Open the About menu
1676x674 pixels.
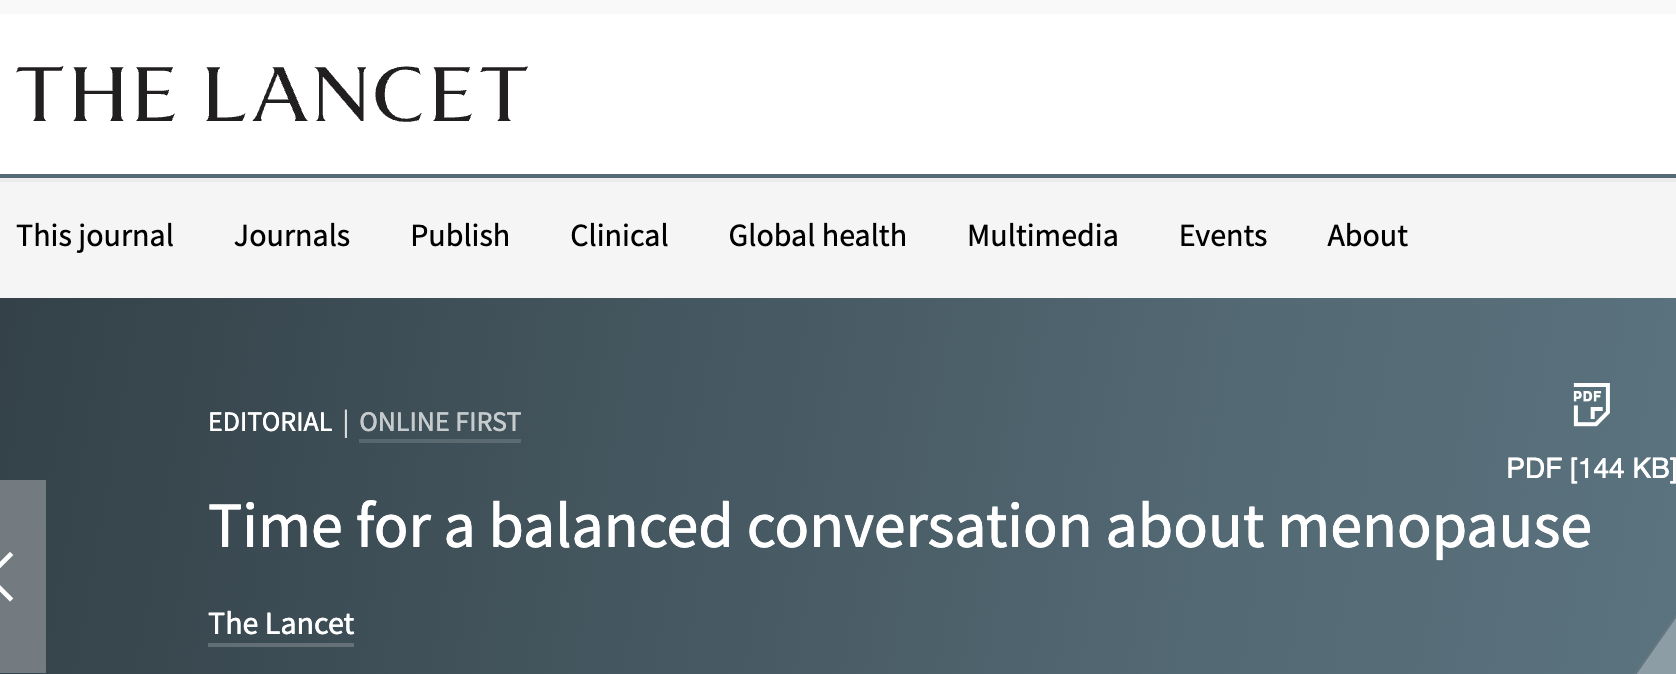(x=1367, y=236)
